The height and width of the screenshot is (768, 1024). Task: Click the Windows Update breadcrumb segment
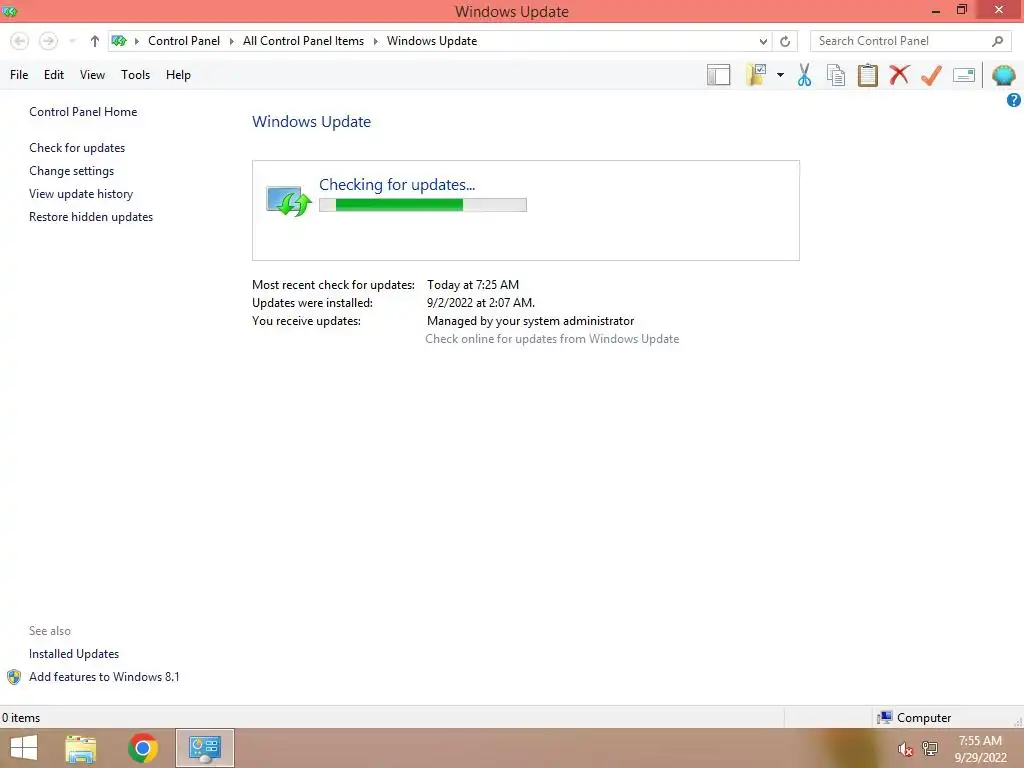(432, 41)
